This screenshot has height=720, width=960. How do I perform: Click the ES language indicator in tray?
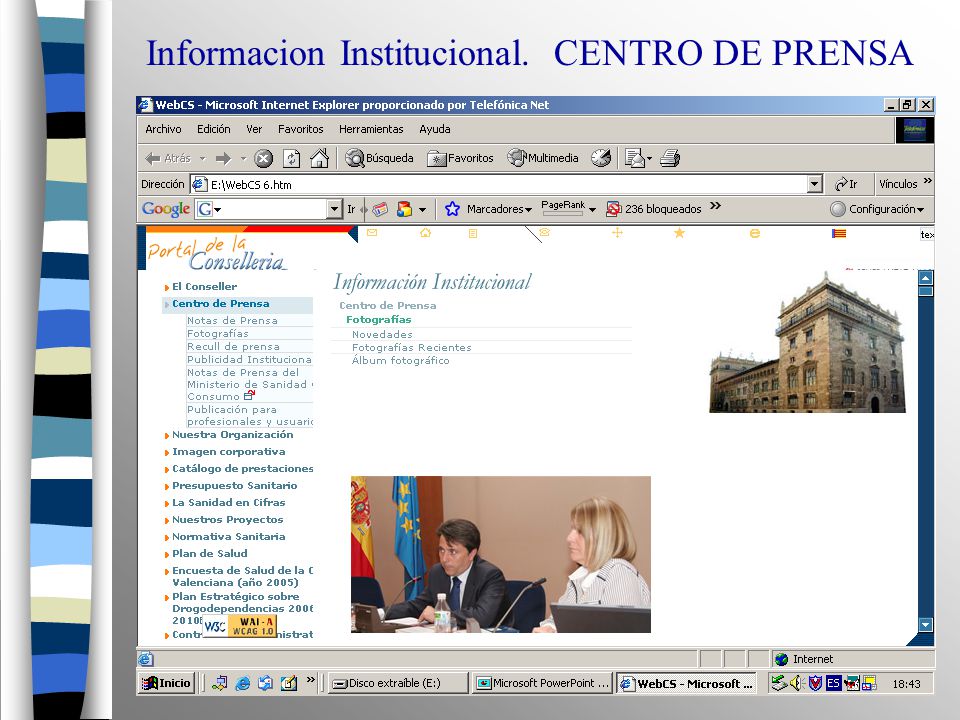click(833, 683)
